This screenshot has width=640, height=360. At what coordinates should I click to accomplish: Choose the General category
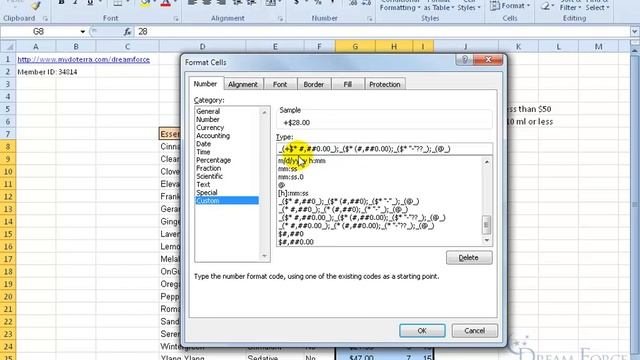(x=208, y=111)
